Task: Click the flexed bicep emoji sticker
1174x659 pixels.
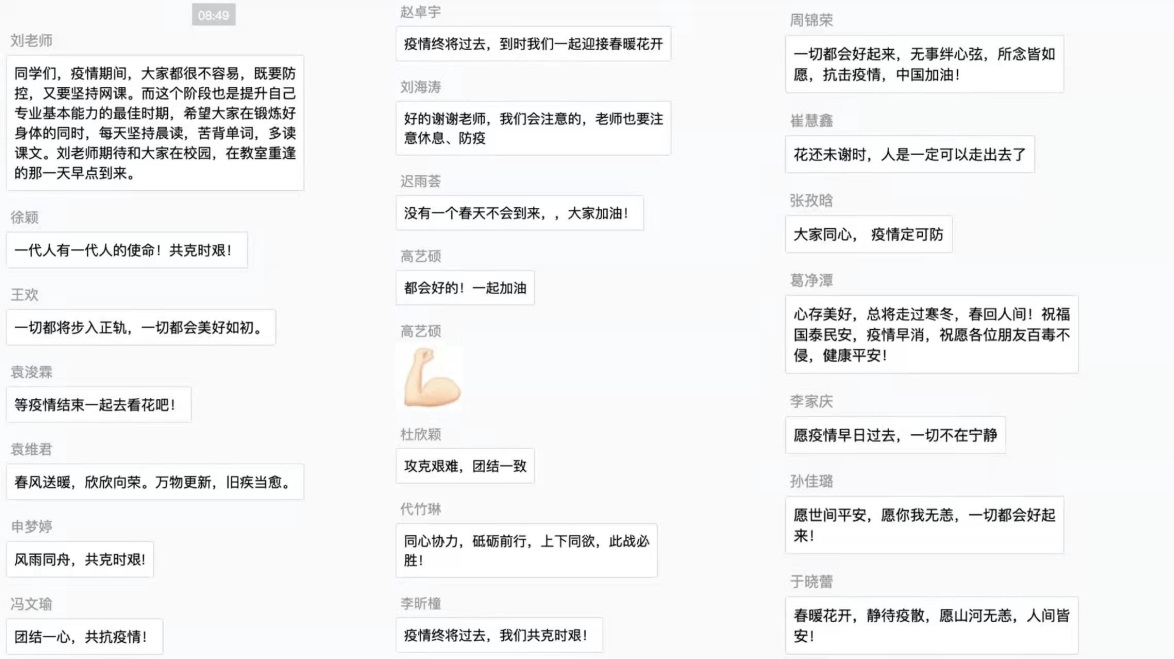Action: [x=432, y=378]
